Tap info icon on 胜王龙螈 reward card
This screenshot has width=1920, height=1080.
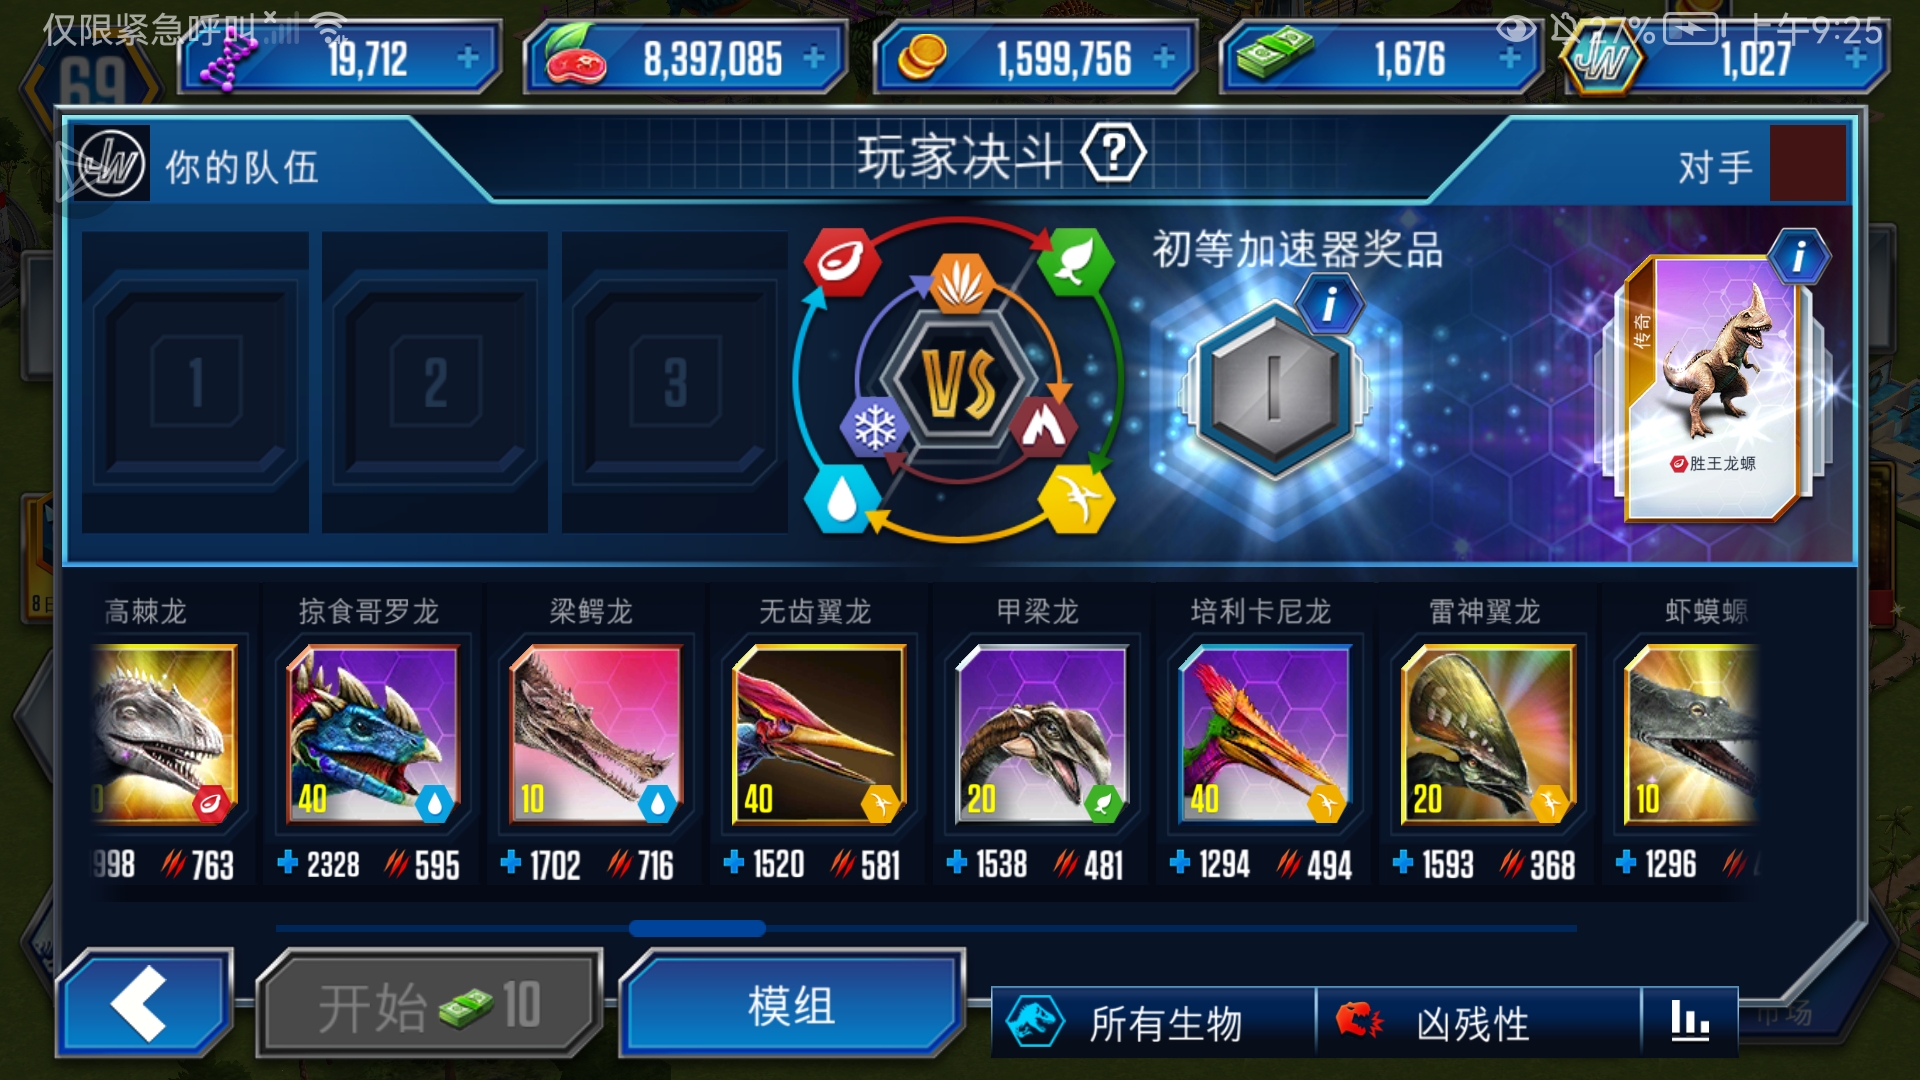(1799, 257)
